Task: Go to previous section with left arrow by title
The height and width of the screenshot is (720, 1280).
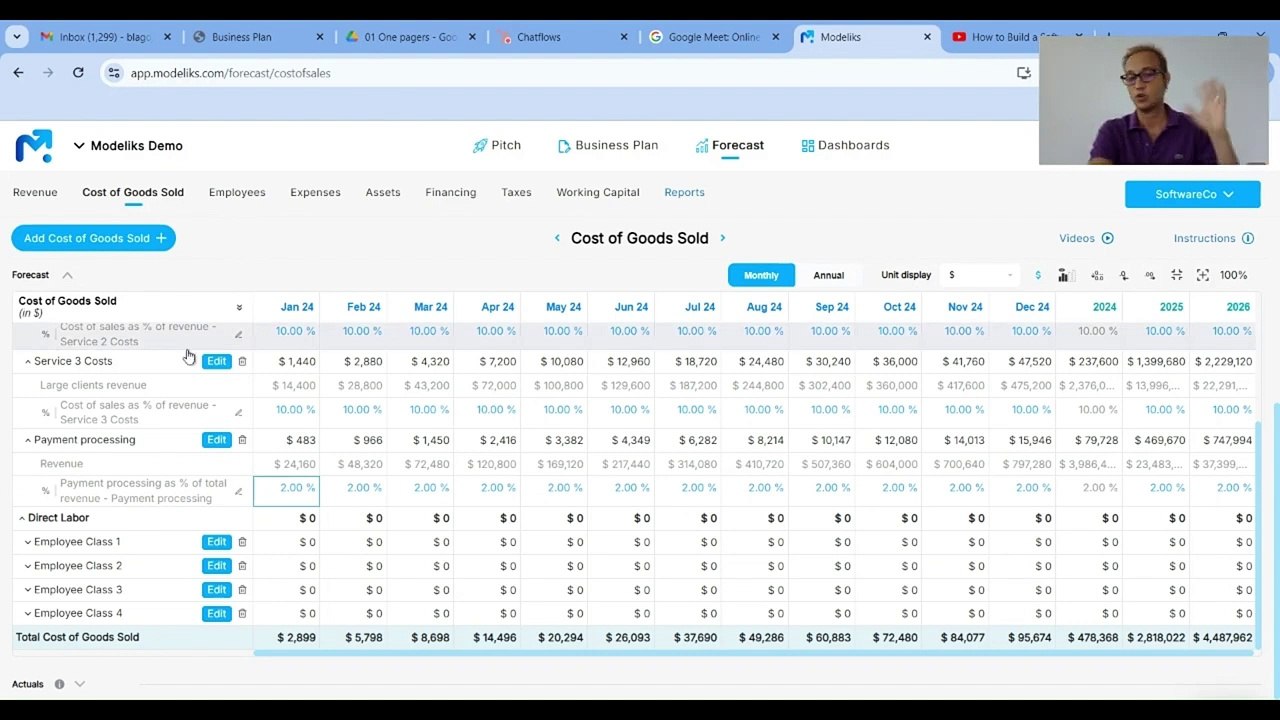Action: (557, 238)
